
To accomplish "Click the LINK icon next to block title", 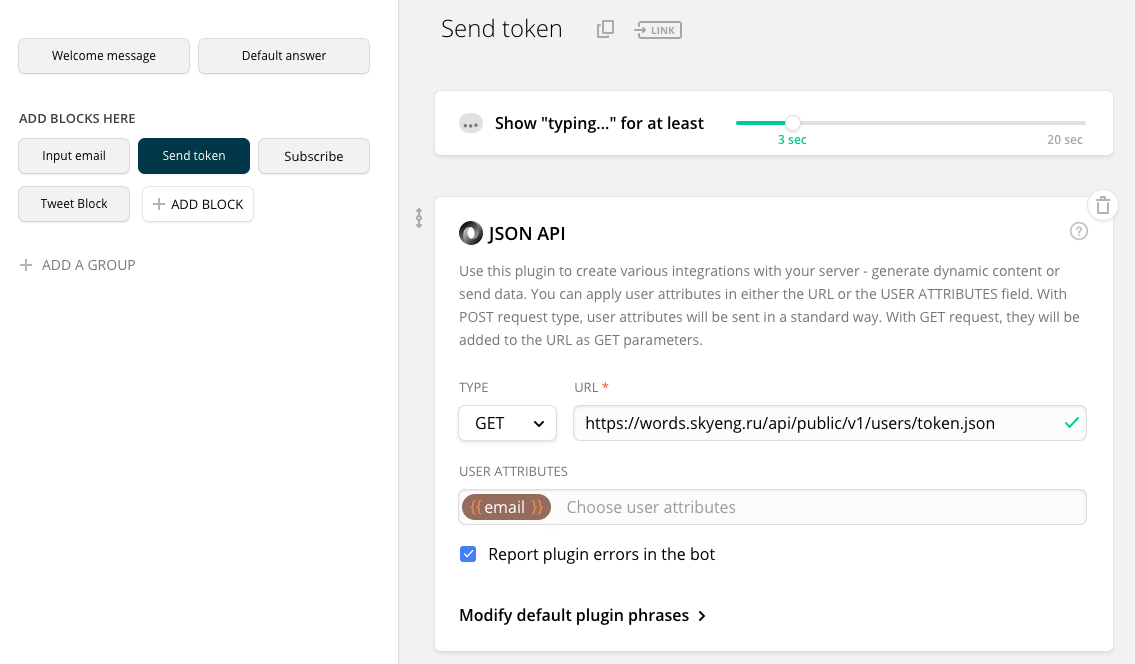I will tap(658, 30).
